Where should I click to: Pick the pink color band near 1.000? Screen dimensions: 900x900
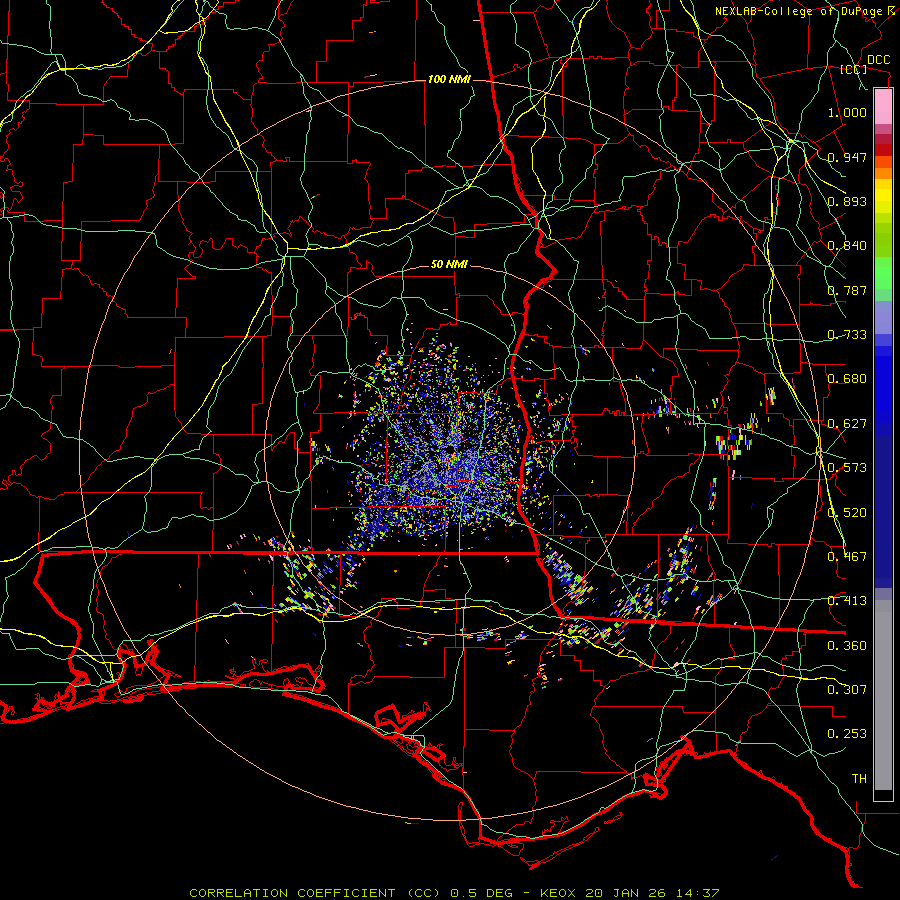883,107
